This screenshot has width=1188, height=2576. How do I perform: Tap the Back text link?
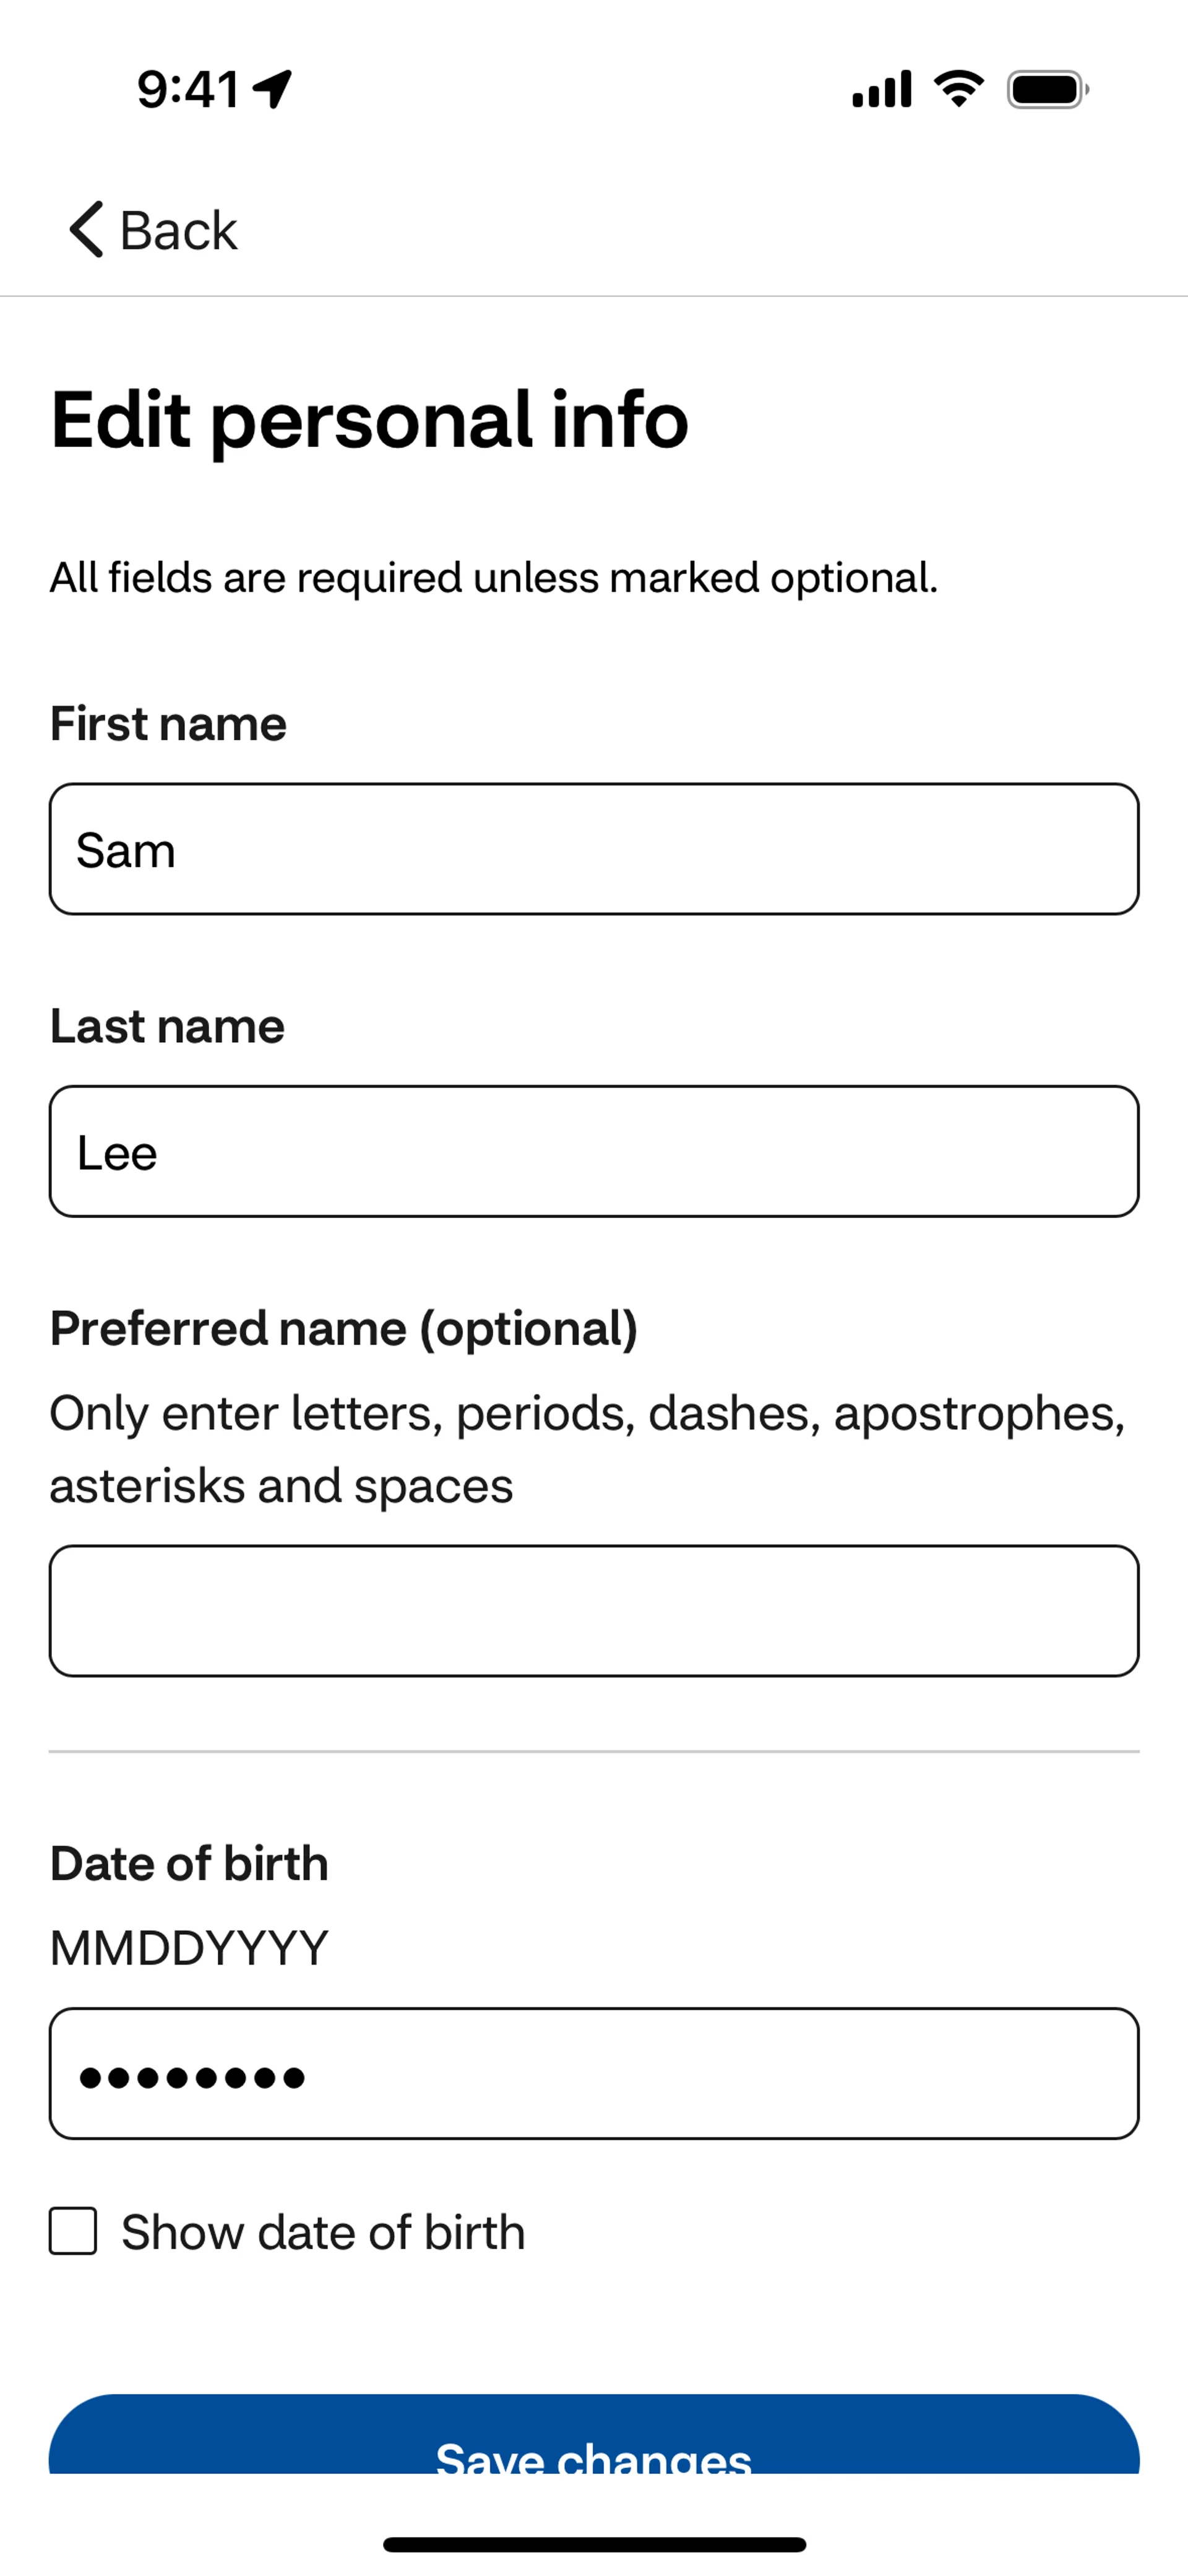pyautogui.click(x=178, y=231)
